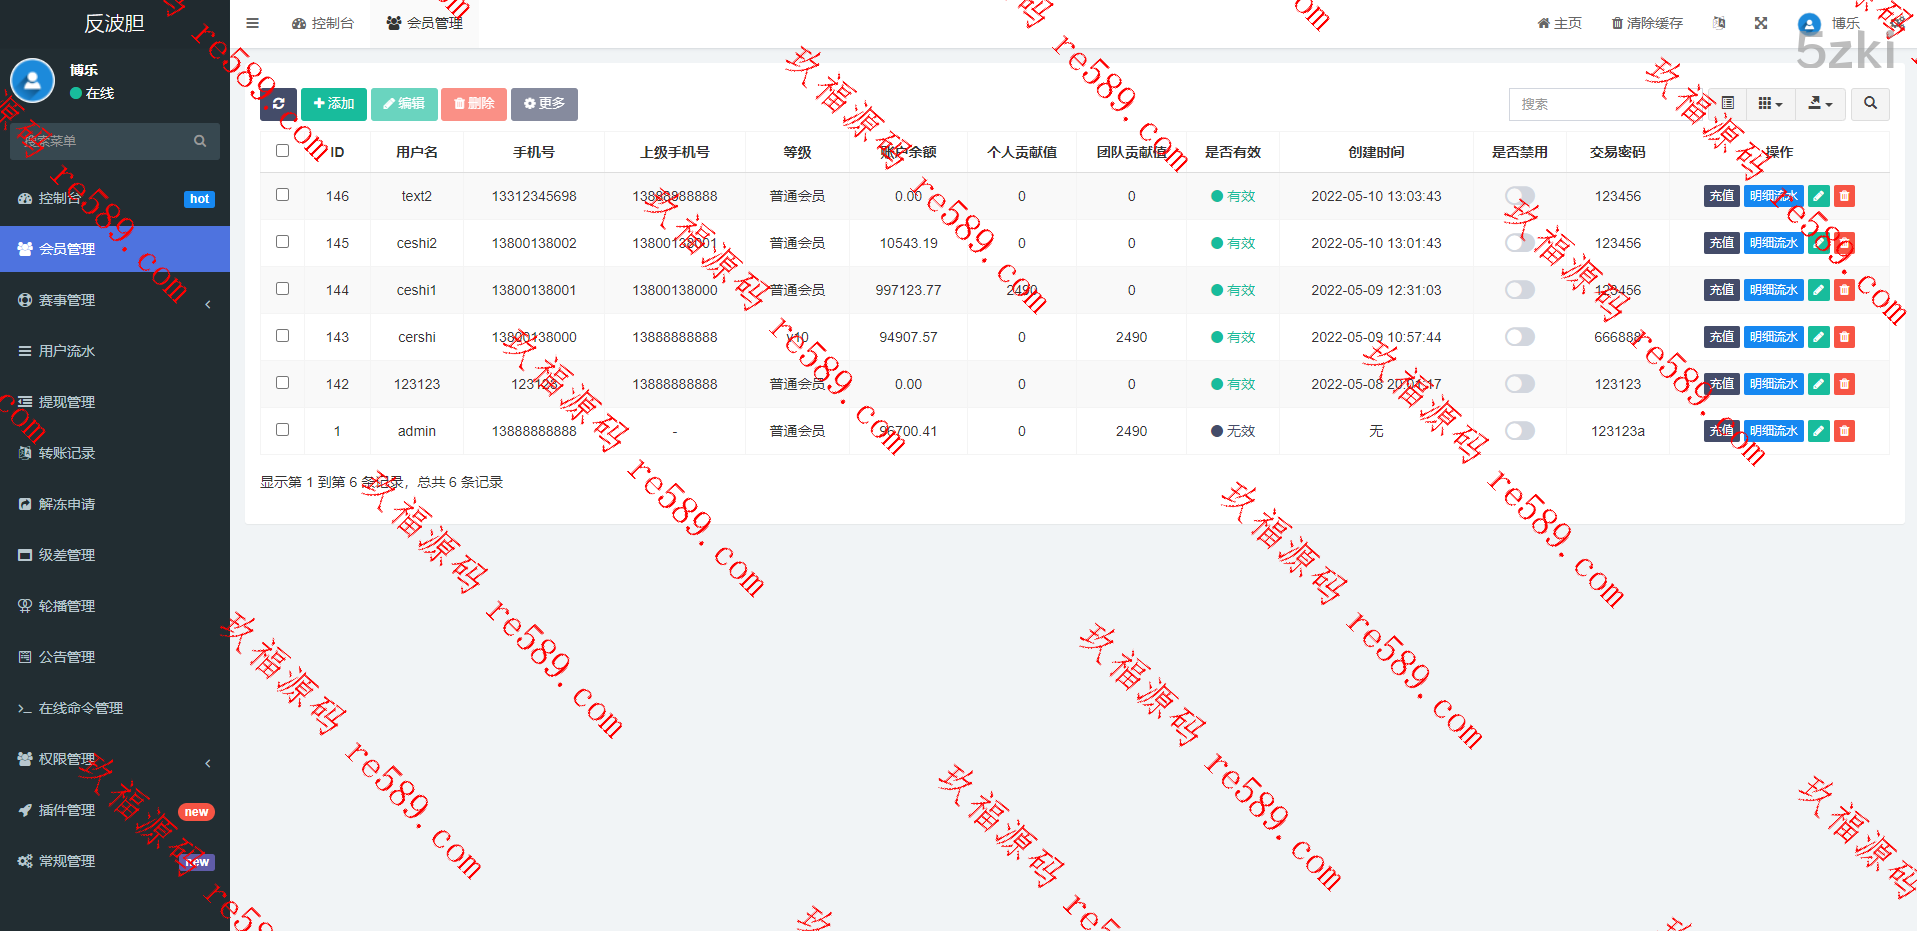The height and width of the screenshot is (931, 1917).
Task: Toggle the disable switch for user admin
Action: pyautogui.click(x=1519, y=431)
